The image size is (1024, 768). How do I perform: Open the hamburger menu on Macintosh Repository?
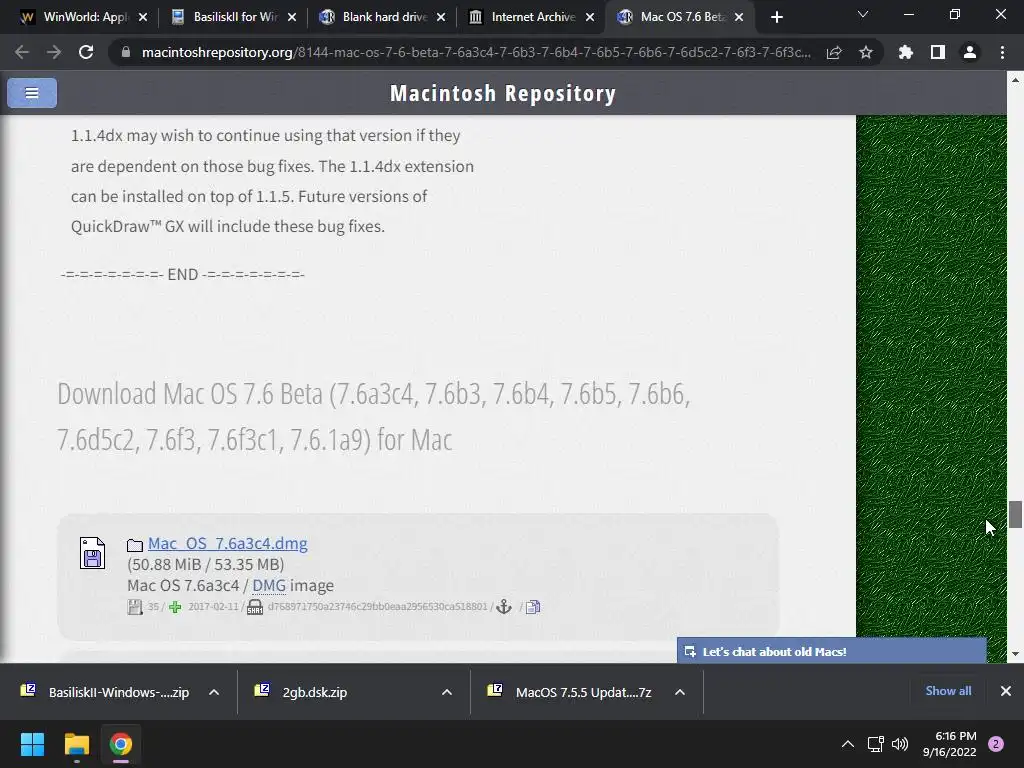[32, 93]
